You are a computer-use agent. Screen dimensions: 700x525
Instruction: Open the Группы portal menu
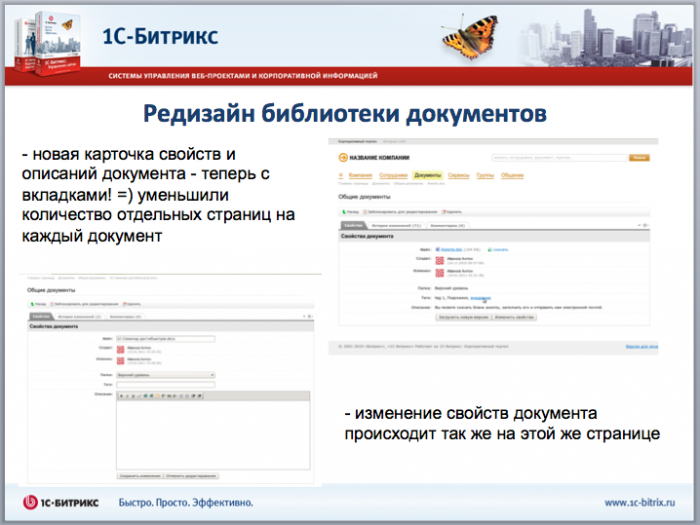485,175
